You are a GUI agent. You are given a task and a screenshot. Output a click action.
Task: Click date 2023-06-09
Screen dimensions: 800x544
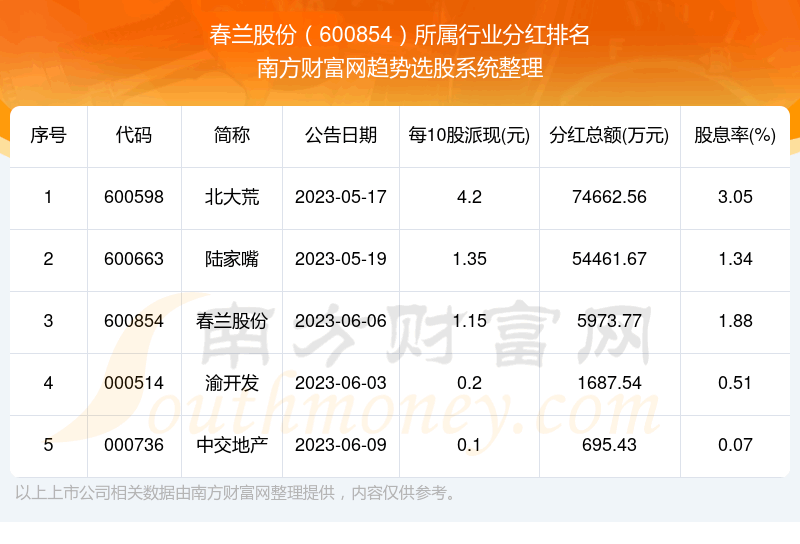click(341, 445)
